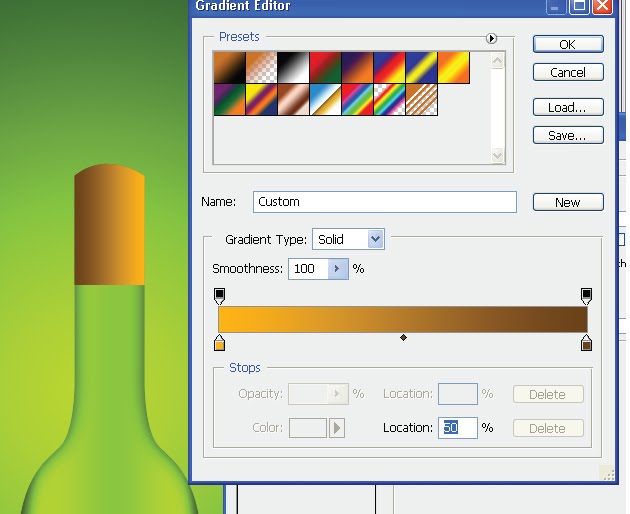Image resolution: width=630 pixels, height=514 pixels.
Task: Choose the blue-yellow-blue preset gradient
Action: click(422, 68)
